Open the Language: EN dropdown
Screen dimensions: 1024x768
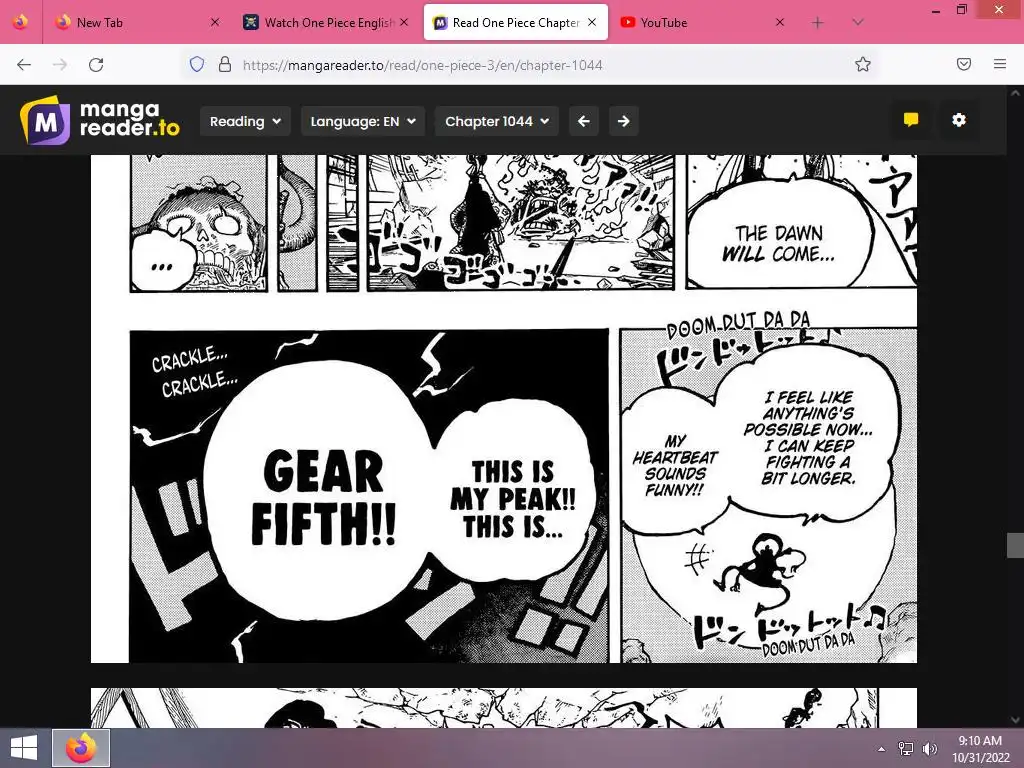[363, 121]
